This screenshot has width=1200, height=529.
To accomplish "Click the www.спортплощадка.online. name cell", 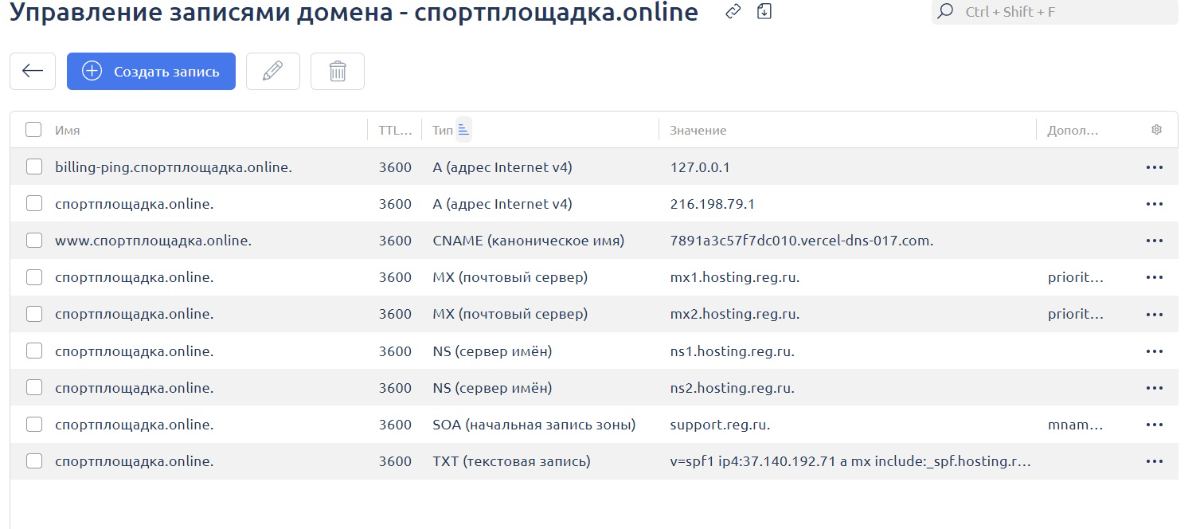I will coord(153,240).
